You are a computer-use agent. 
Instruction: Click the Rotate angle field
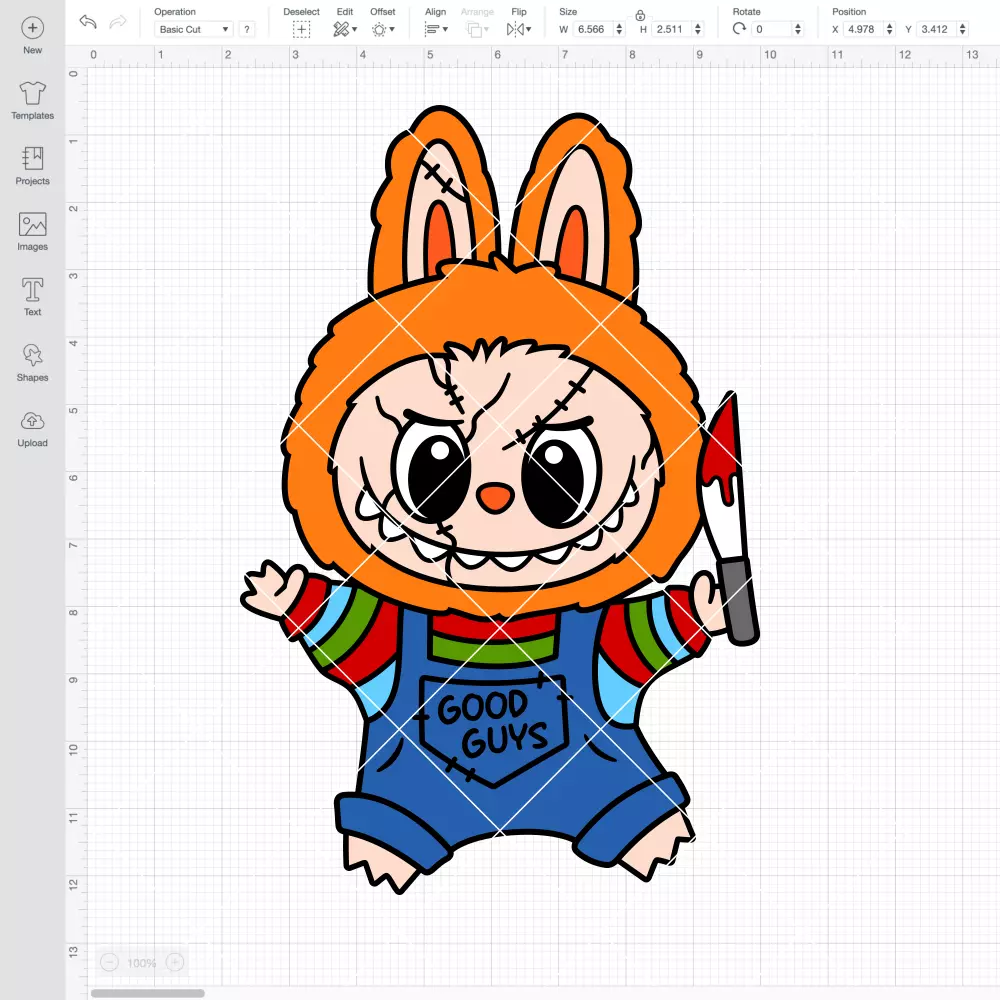coord(772,29)
